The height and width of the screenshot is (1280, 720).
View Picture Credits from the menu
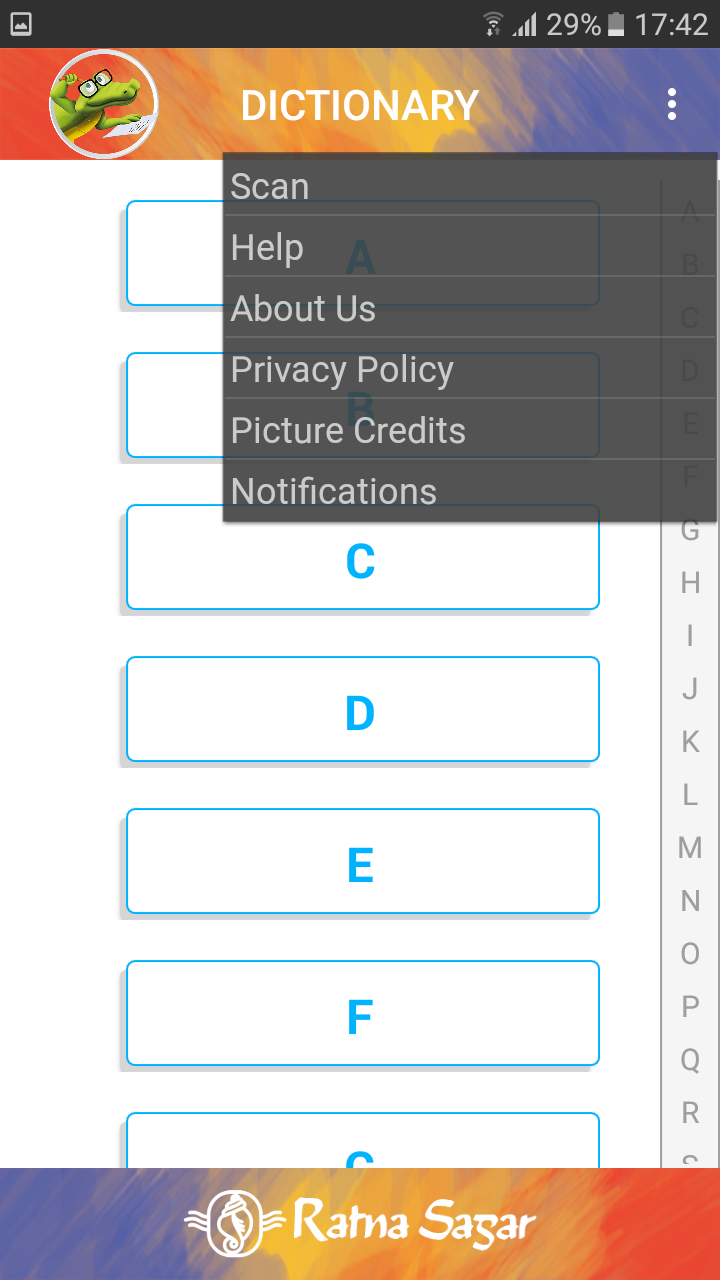[x=470, y=430]
